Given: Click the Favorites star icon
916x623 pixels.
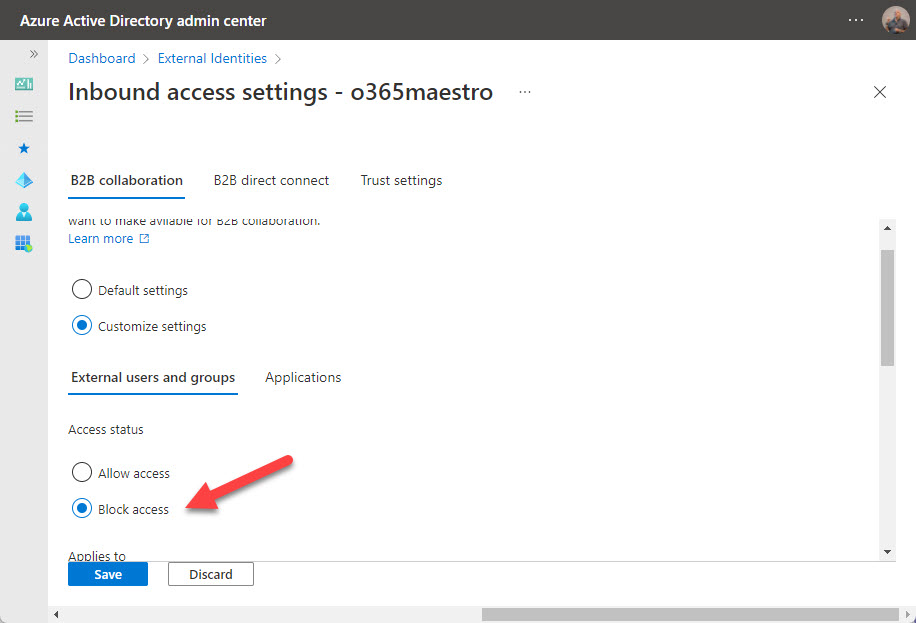Looking at the screenshot, I should click(24, 148).
